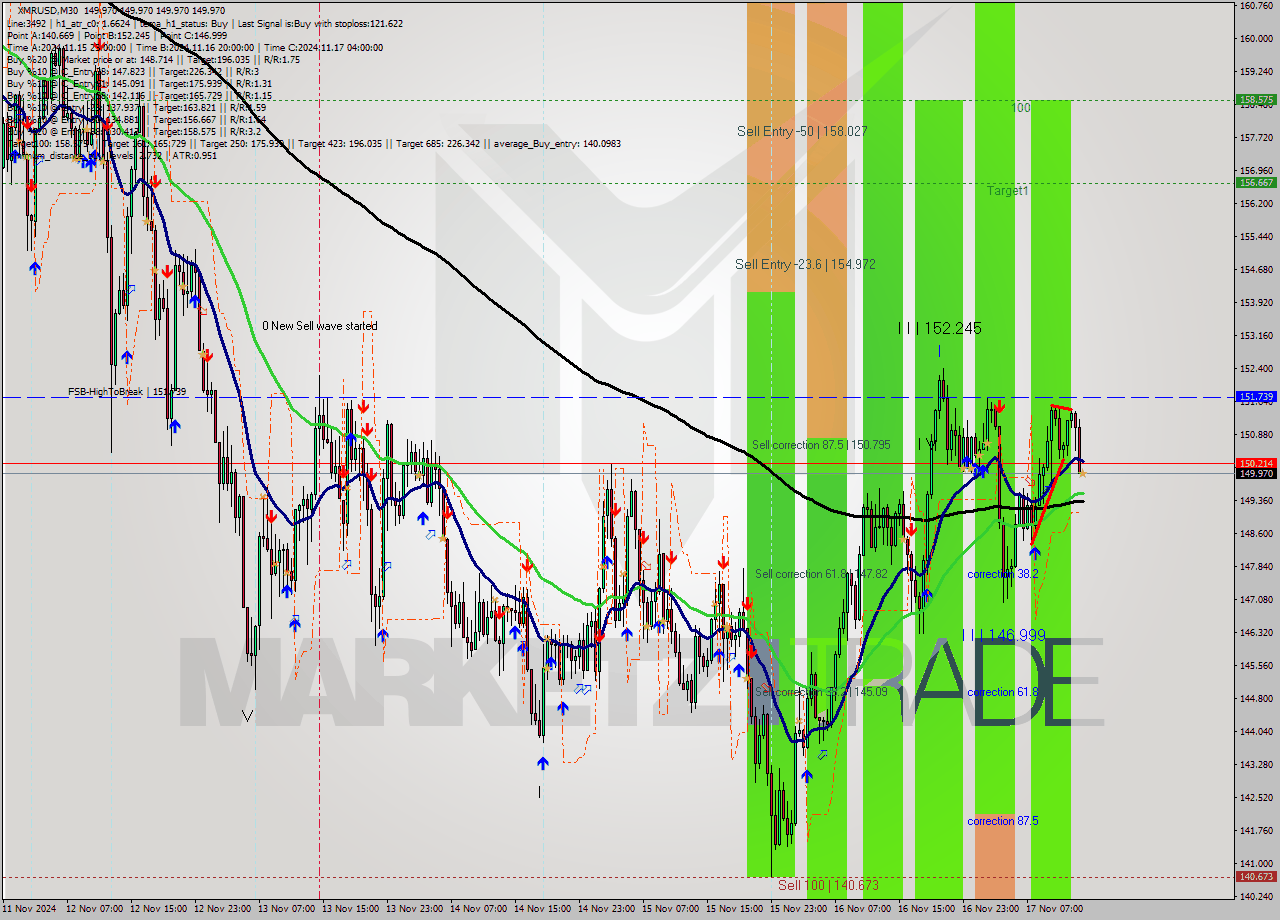
Task: Click the 141.000 price axis value
Action: point(1256,863)
